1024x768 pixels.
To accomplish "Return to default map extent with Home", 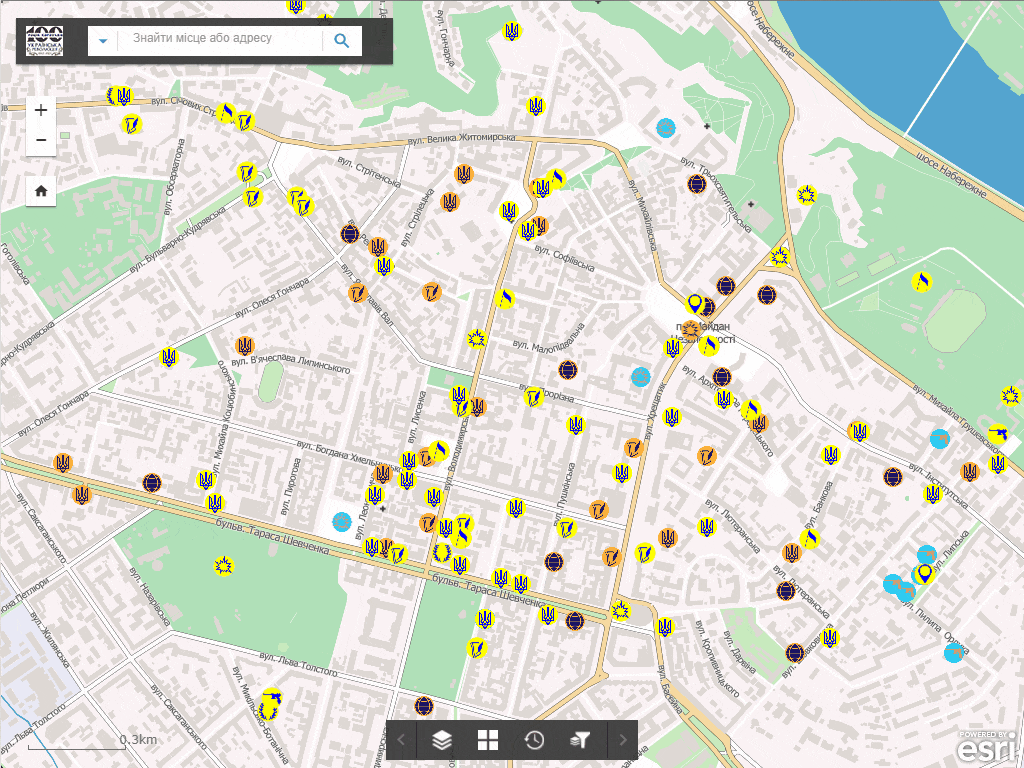I will pos(41,190).
